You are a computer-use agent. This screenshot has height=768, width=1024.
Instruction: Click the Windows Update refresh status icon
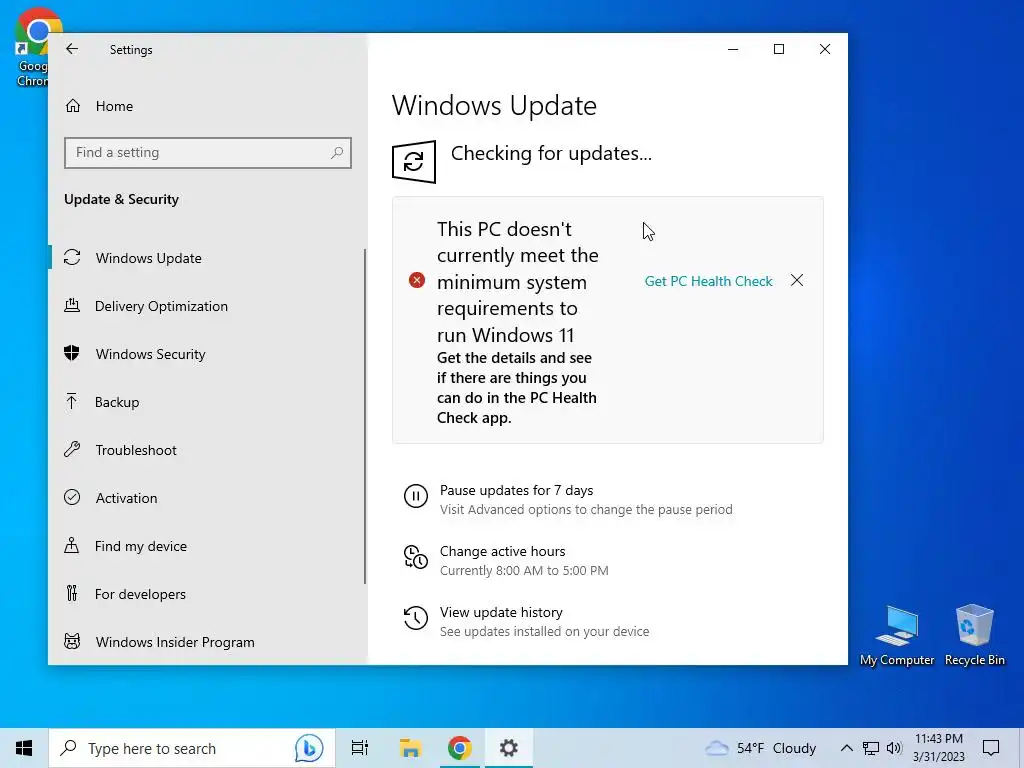[x=414, y=161]
